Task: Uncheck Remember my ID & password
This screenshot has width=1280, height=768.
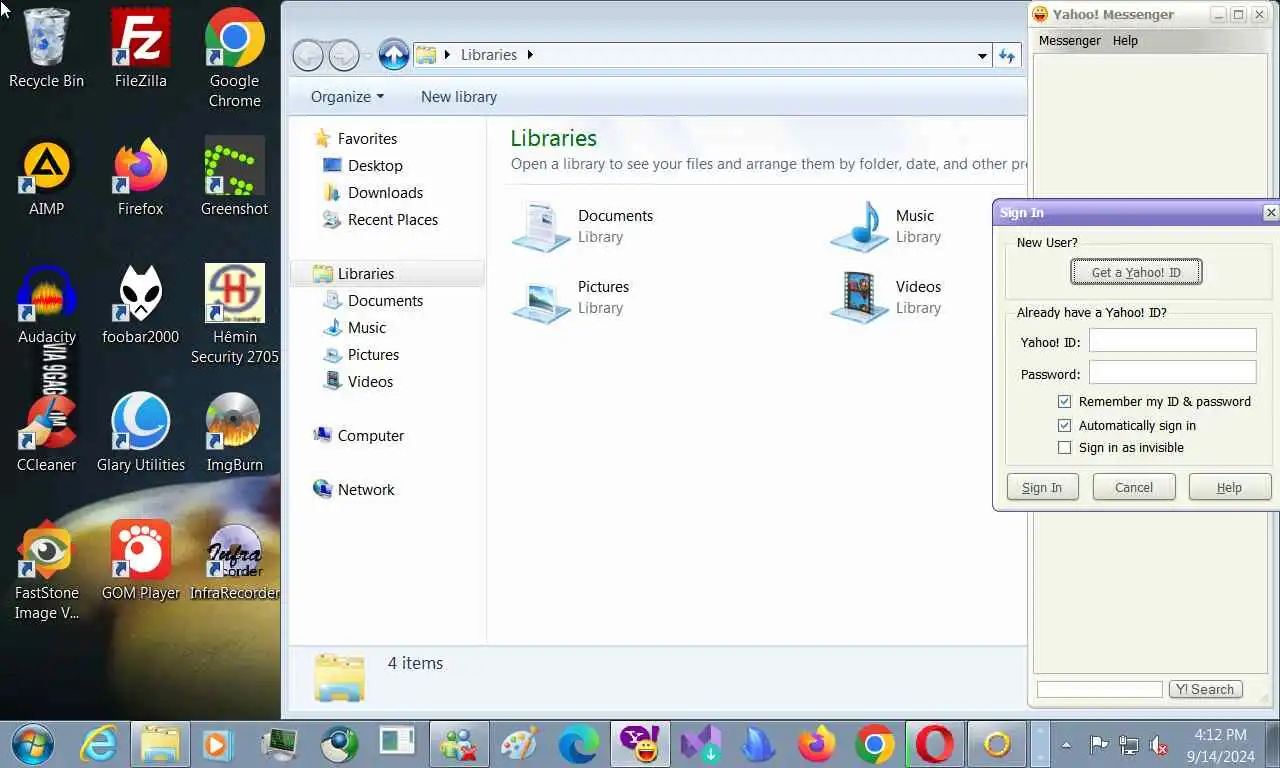Action: [1065, 401]
